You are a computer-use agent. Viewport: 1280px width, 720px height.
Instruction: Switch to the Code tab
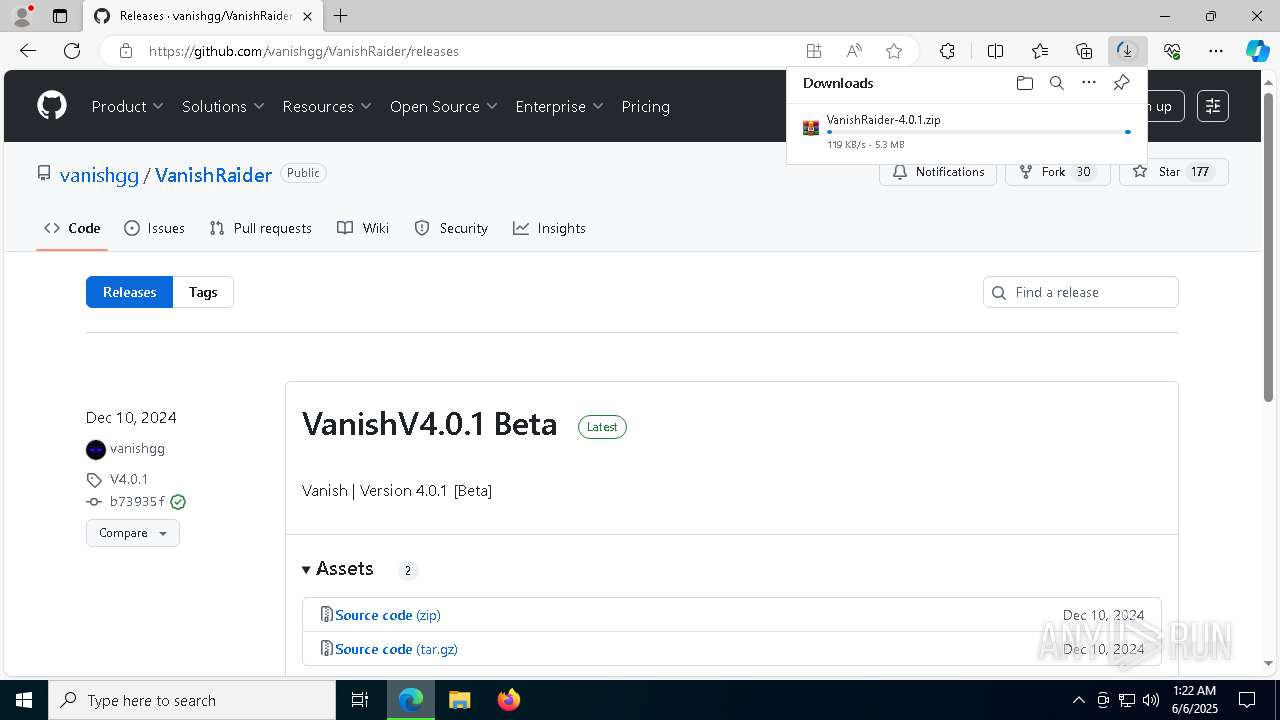pyautogui.click(x=72, y=228)
